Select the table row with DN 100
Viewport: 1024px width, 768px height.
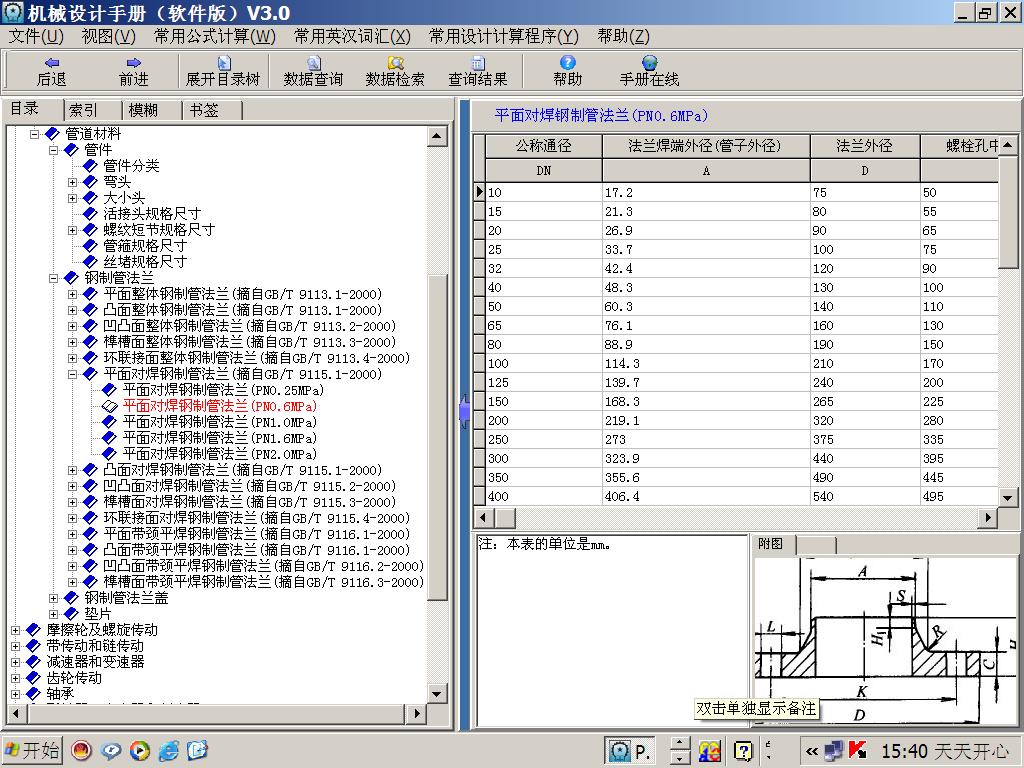pyautogui.click(x=741, y=363)
